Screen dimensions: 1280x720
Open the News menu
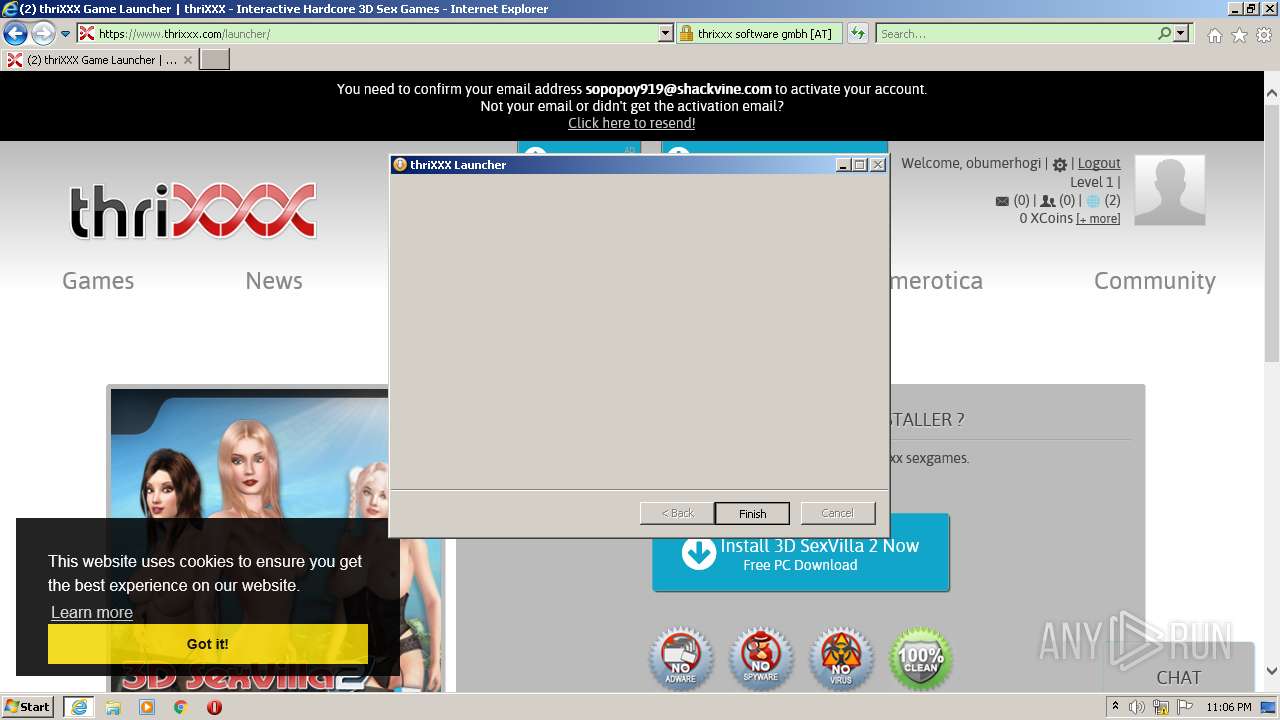coord(274,281)
